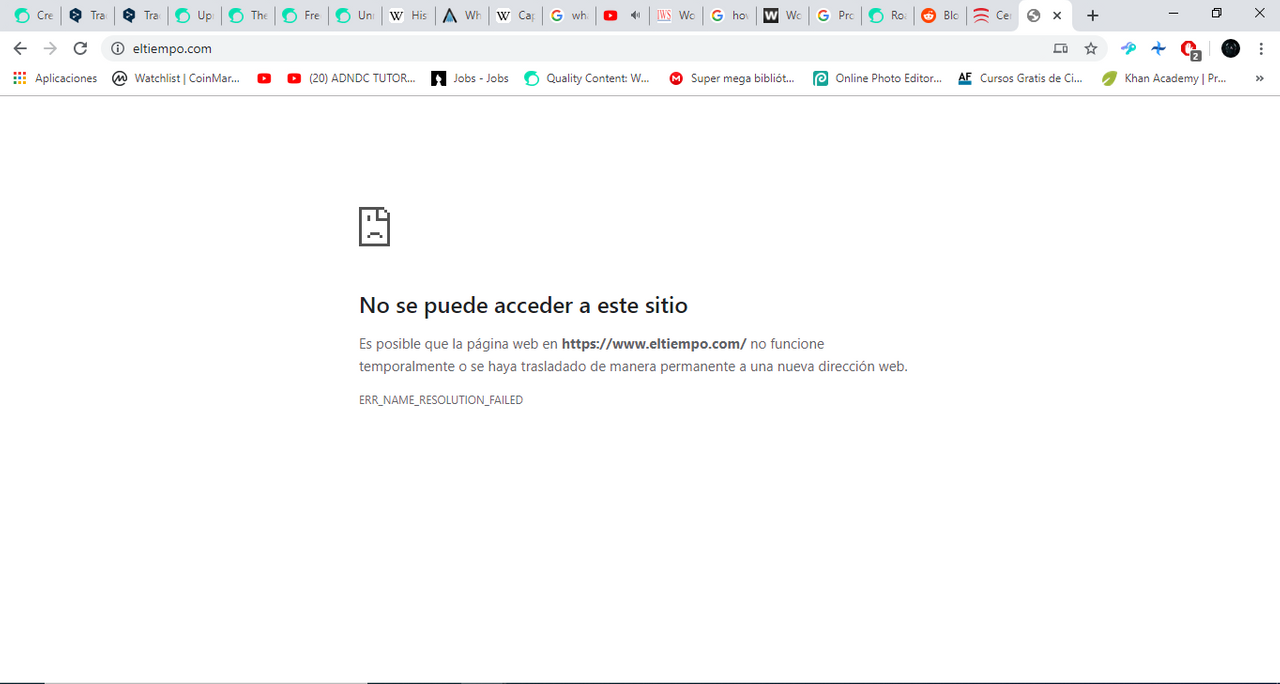This screenshot has width=1280, height=684.
Task: Open the red extension with badge 2
Action: [x=1189, y=48]
